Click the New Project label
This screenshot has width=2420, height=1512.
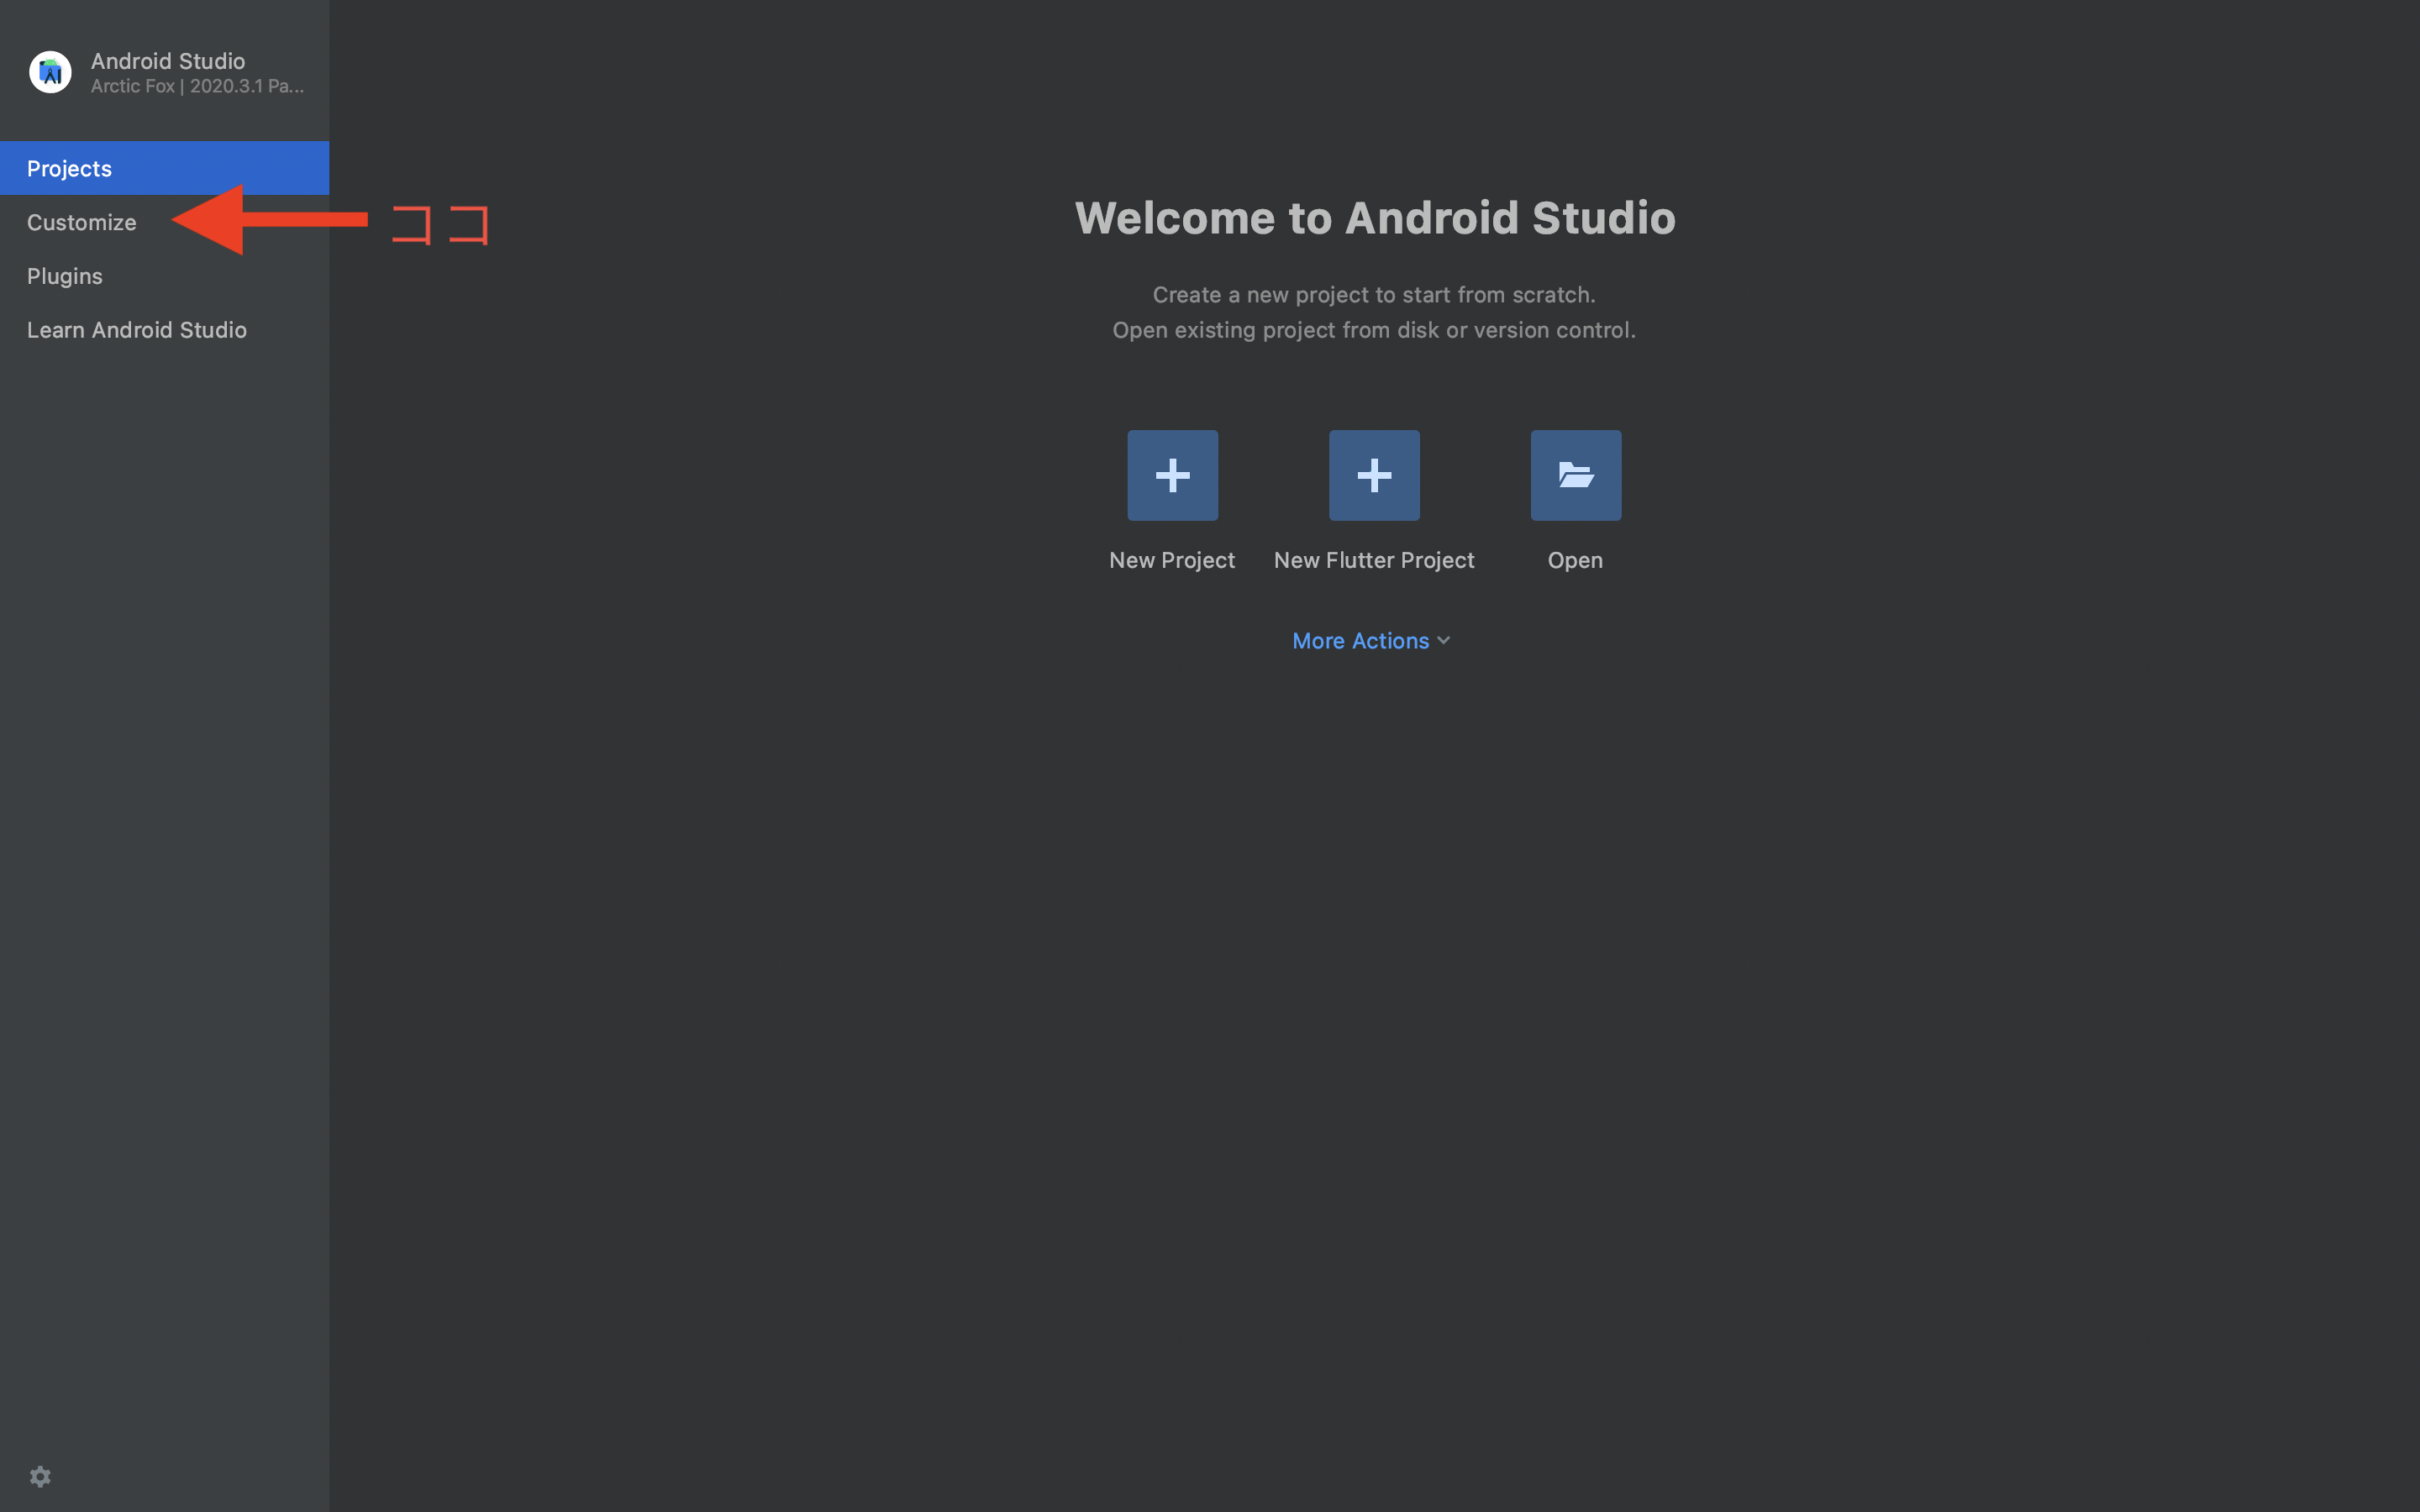(1172, 560)
